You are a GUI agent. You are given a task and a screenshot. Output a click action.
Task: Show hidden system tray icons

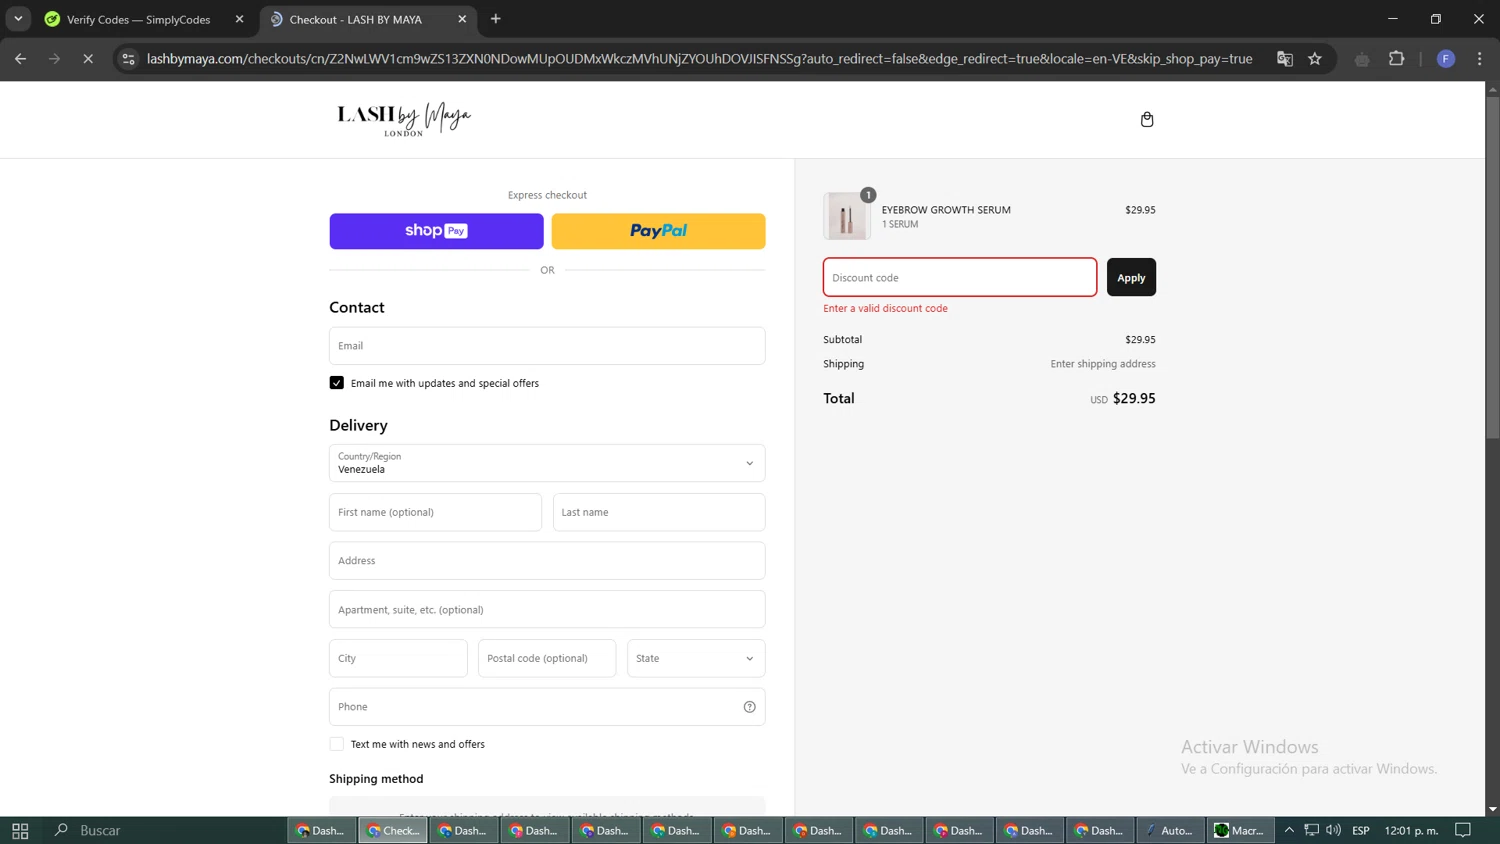pos(1289,830)
